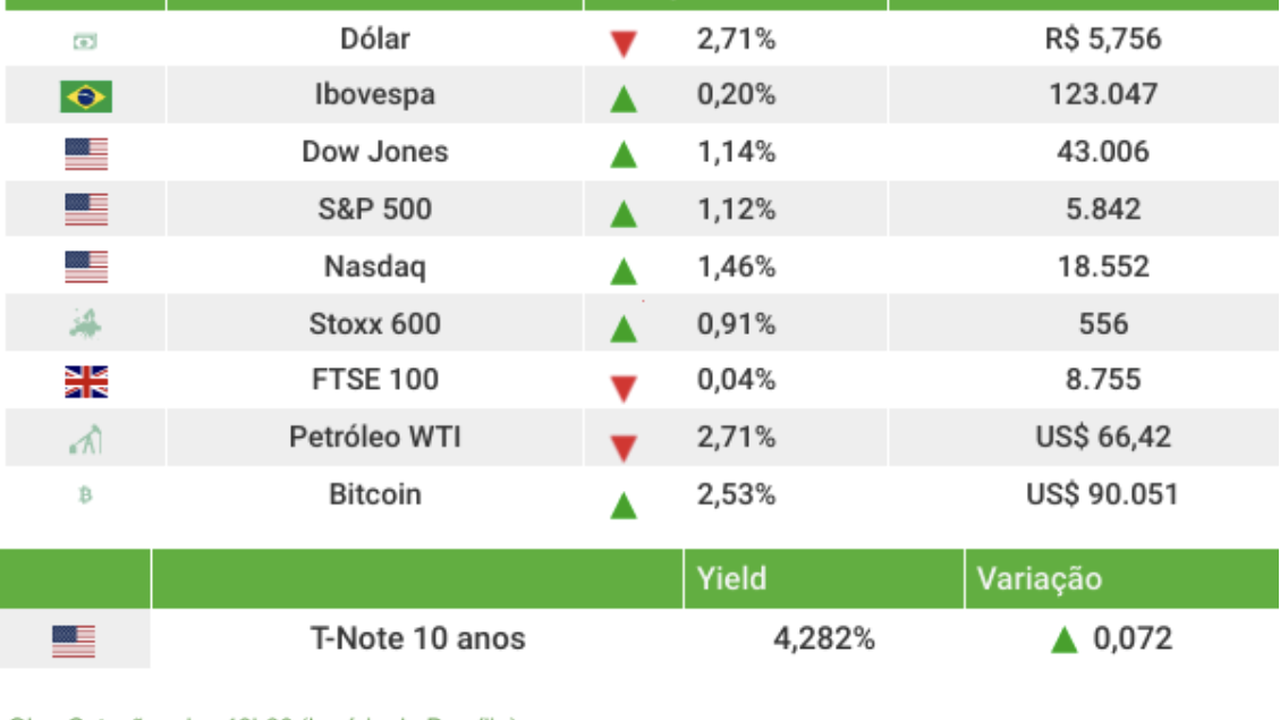Screen dimensions: 1280x720
Task: Click the green up arrow in Bitcoin row
Action: tap(623, 505)
